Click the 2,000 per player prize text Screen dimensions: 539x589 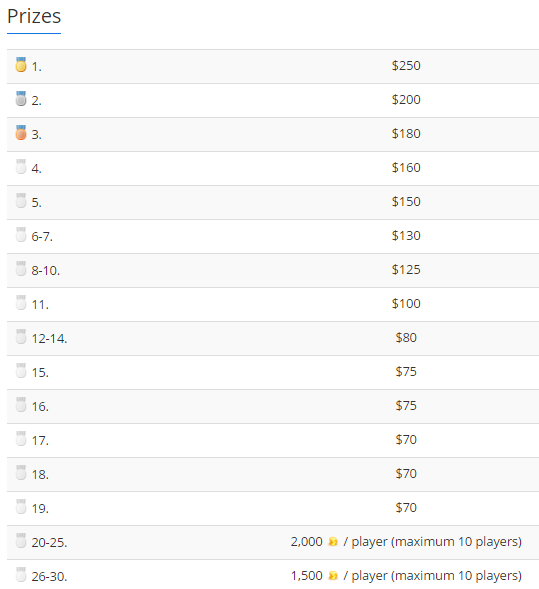[x=406, y=542]
